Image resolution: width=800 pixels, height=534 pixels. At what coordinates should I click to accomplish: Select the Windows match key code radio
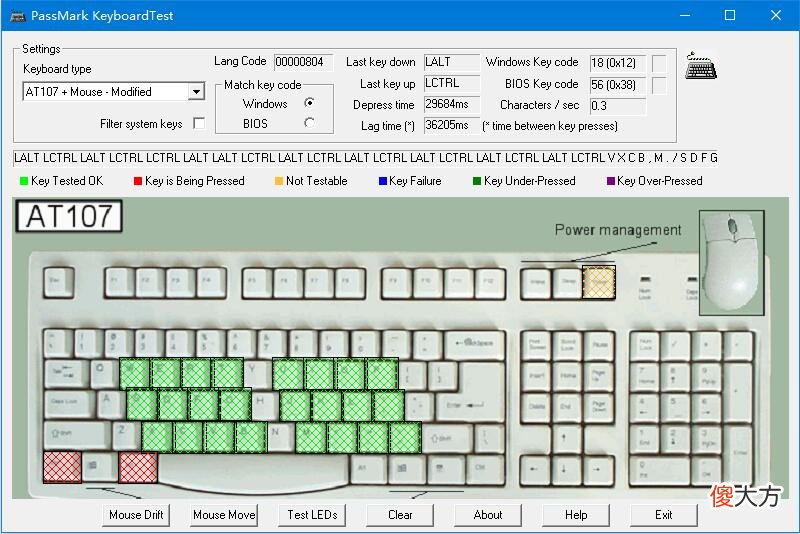pyautogui.click(x=309, y=103)
